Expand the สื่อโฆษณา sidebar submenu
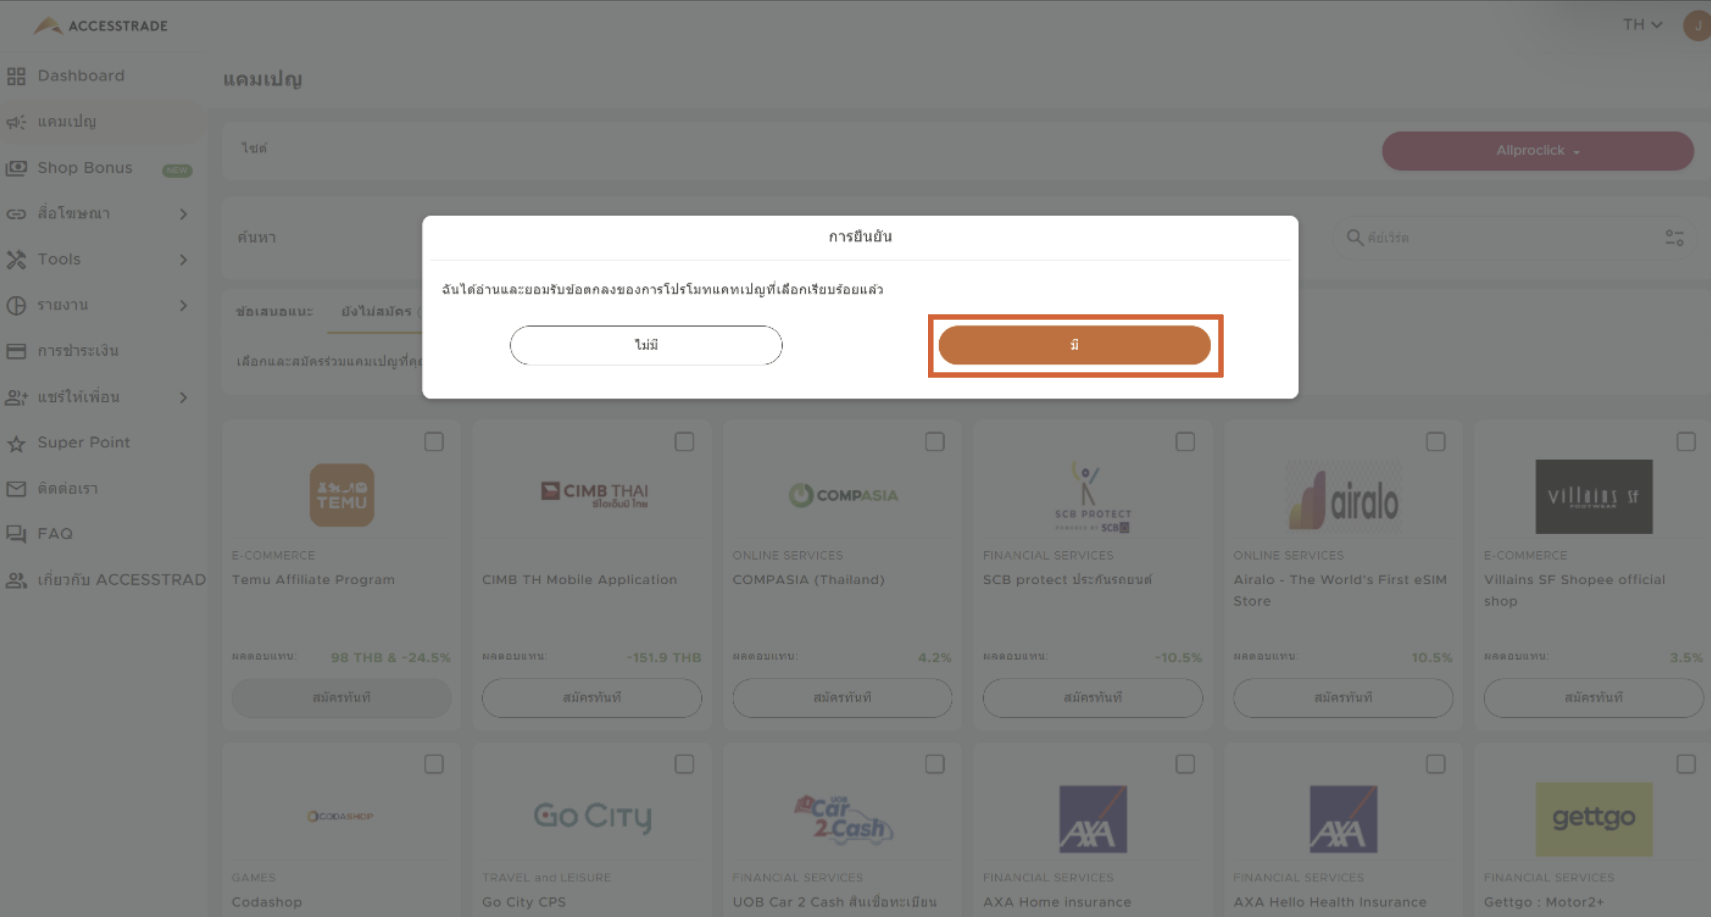 point(183,214)
